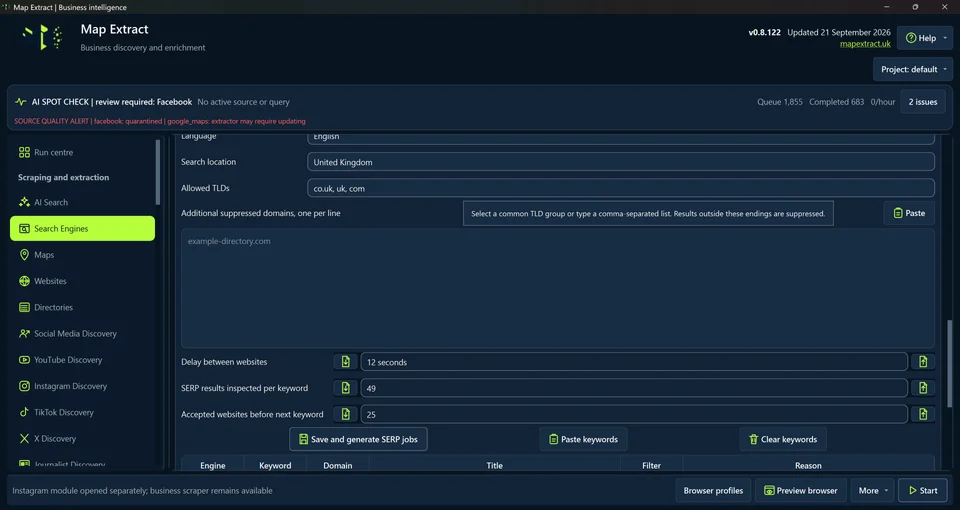Screen dimensions: 960x510
Task: Click the 2 issues button
Action: pyautogui.click(x=923, y=102)
